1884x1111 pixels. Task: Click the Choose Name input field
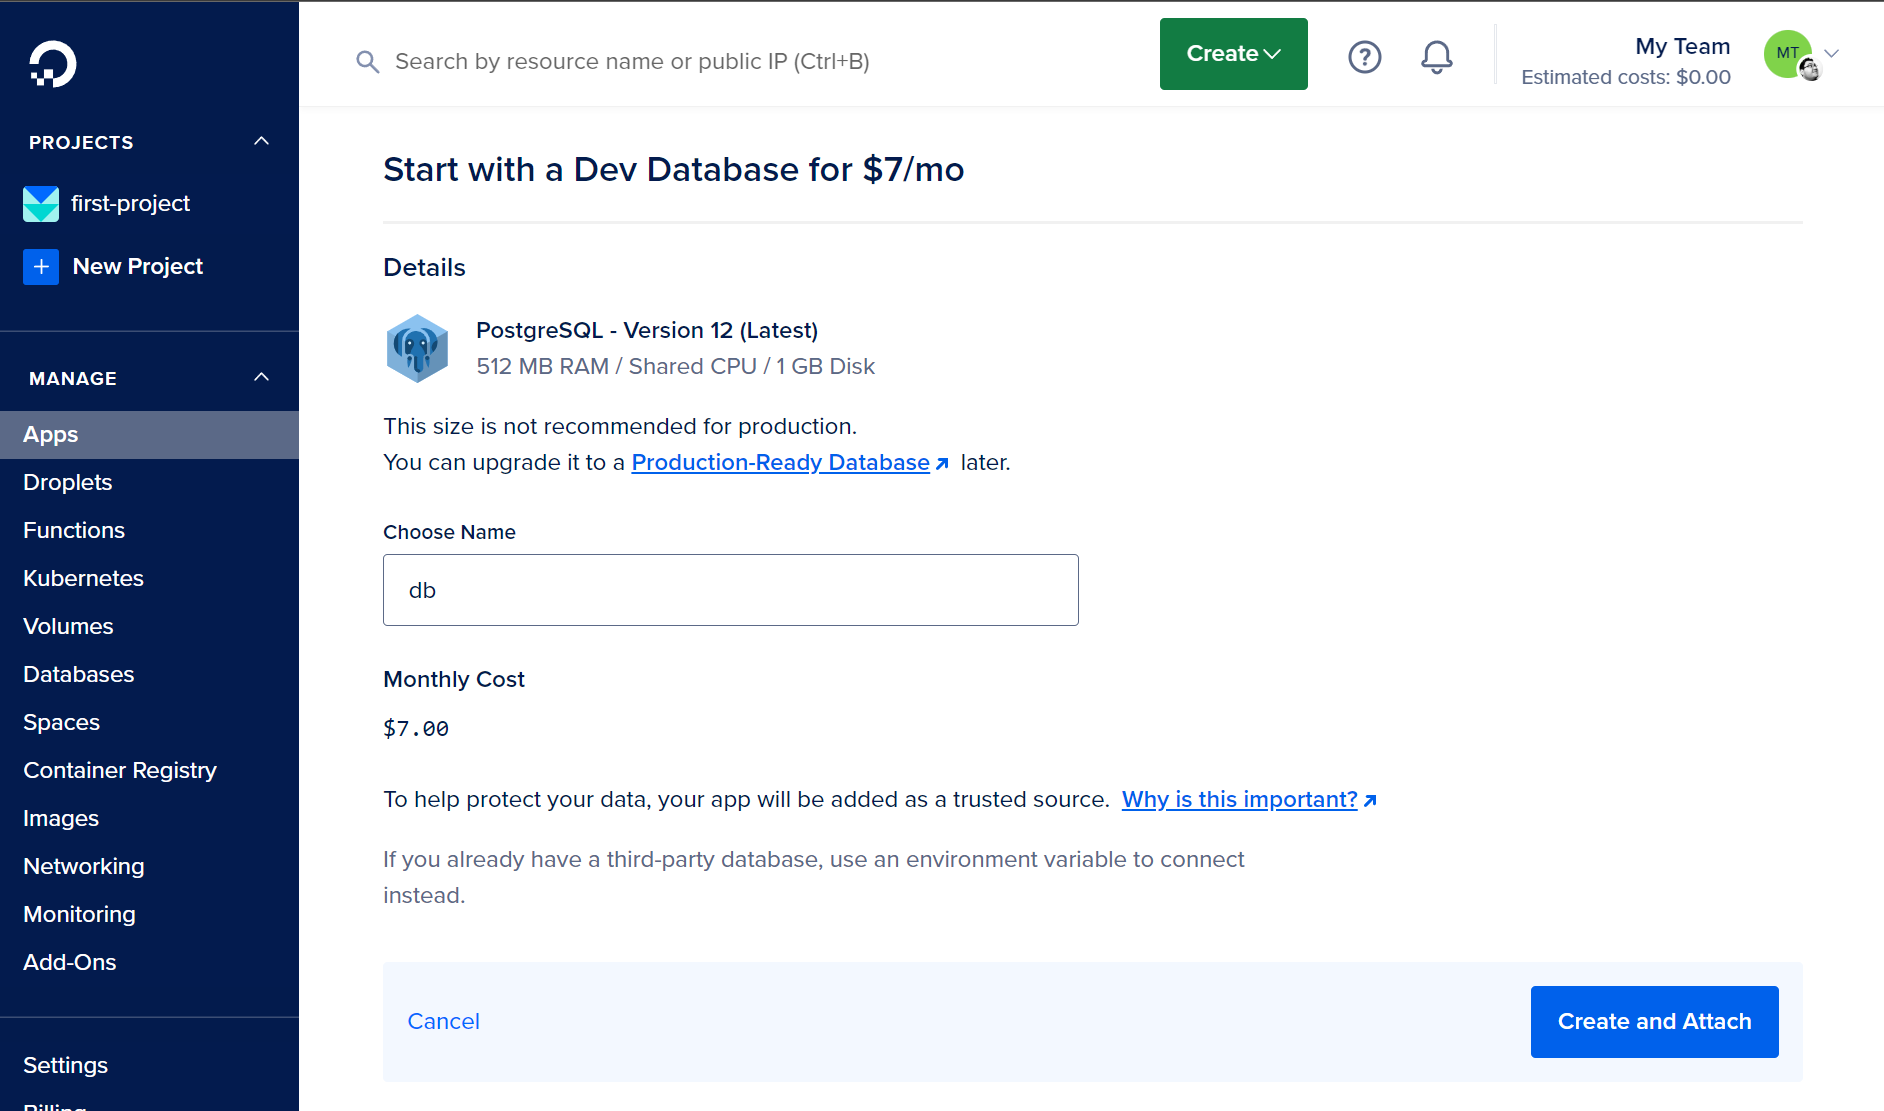(x=730, y=590)
